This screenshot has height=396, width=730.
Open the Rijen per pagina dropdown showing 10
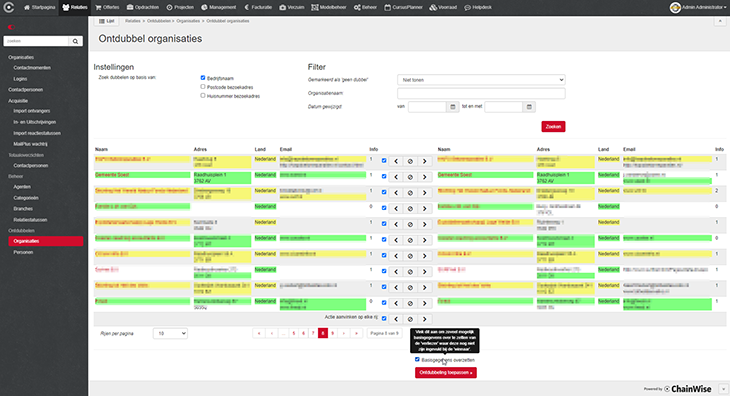170,333
